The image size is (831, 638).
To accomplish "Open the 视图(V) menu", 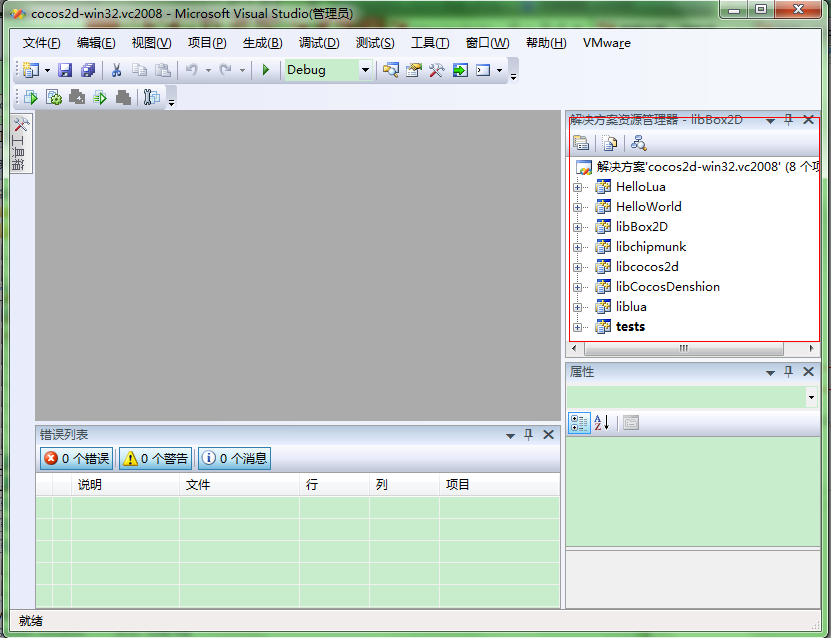I will 152,43.
